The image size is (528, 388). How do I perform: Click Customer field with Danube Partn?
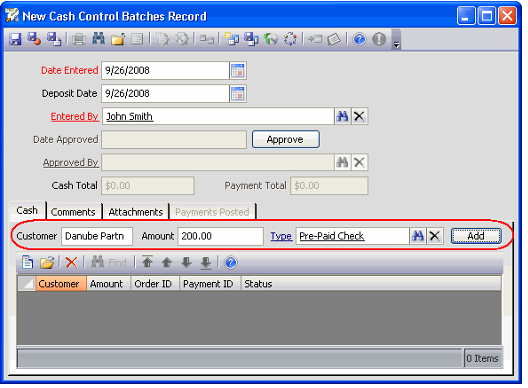pyautogui.click(x=97, y=236)
